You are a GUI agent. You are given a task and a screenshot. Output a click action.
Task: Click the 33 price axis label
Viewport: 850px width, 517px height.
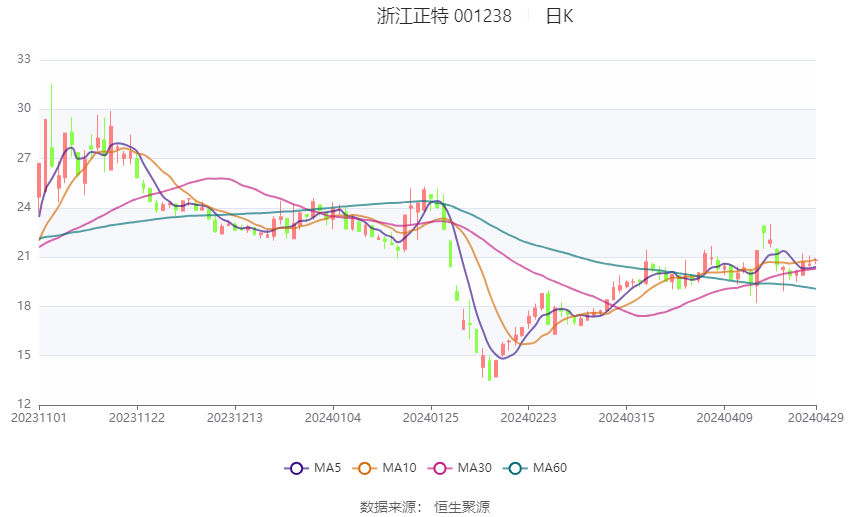click(x=24, y=60)
